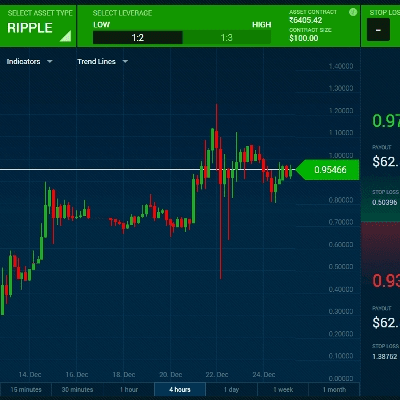Click the stop loss 0.50396 value
The image size is (400, 400).
tap(385, 202)
